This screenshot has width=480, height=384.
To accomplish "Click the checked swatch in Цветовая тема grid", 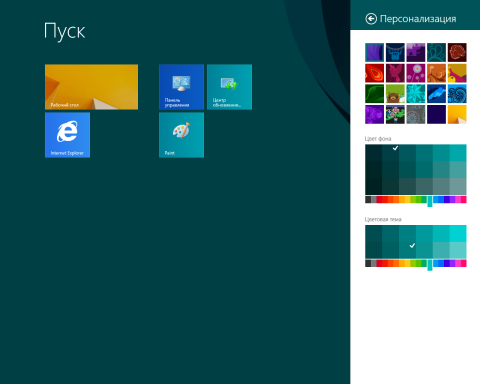I will point(407,250).
